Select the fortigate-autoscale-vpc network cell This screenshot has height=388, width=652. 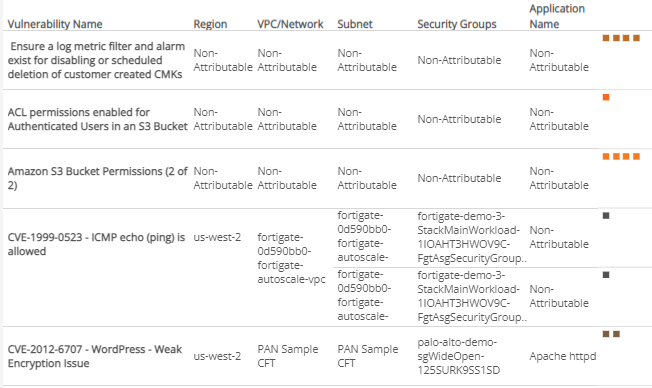pos(291,258)
